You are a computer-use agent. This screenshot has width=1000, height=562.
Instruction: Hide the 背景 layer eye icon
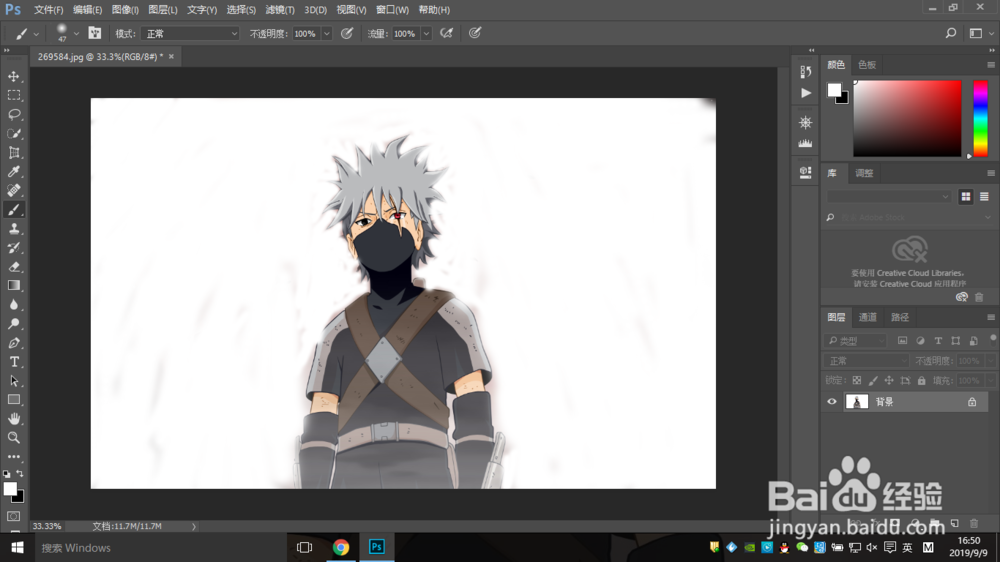pyautogui.click(x=832, y=402)
